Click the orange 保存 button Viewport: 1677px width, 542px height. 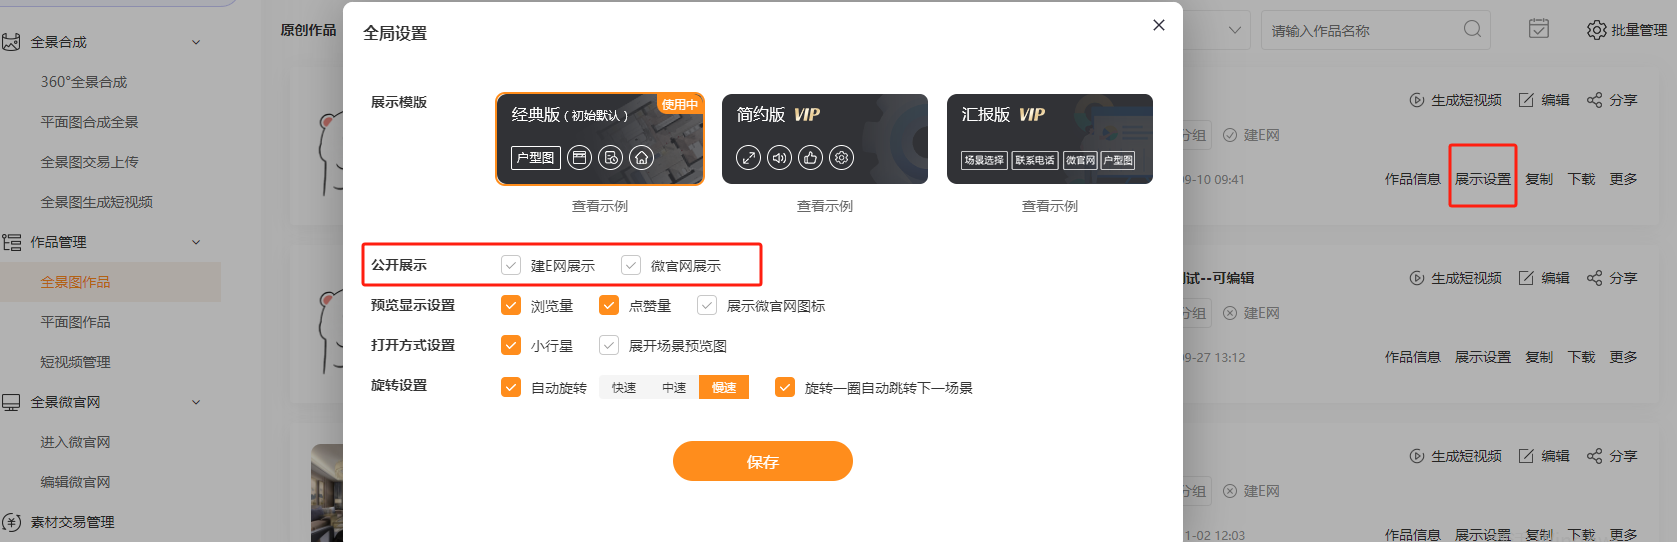click(762, 461)
